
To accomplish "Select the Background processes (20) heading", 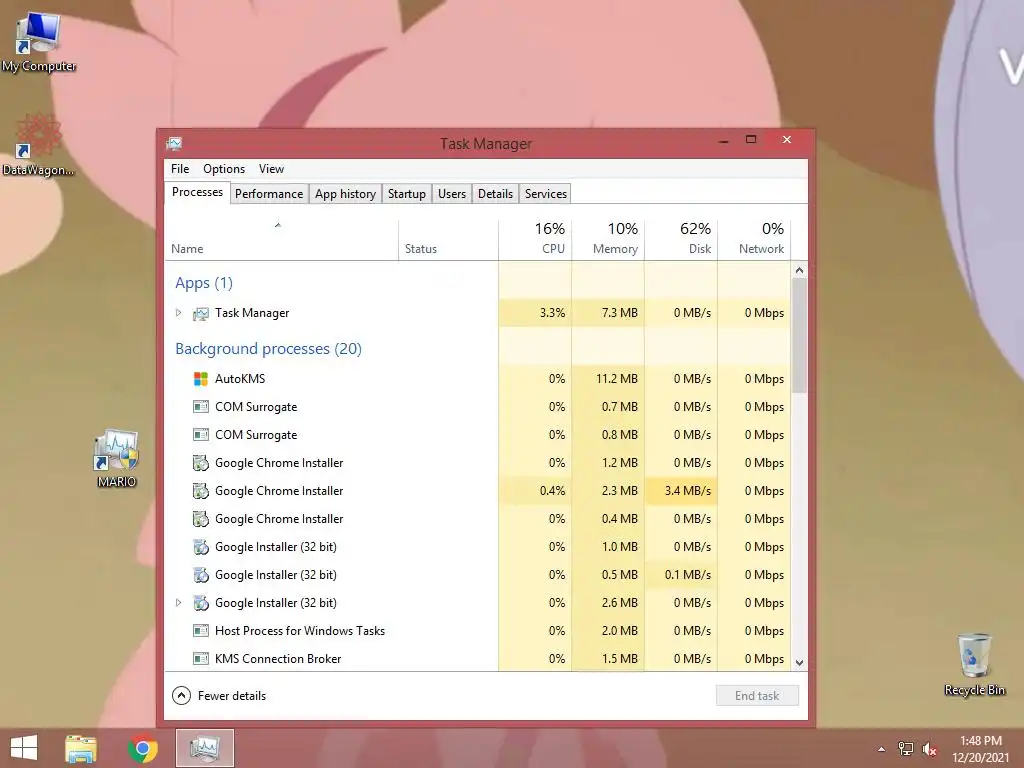I will tap(268, 349).
